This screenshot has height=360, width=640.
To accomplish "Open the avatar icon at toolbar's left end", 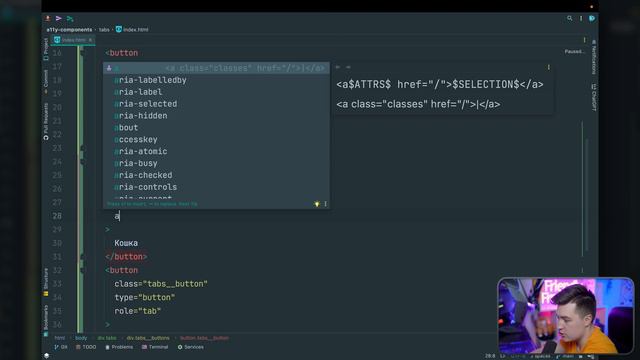I will [x=48, y=18].
